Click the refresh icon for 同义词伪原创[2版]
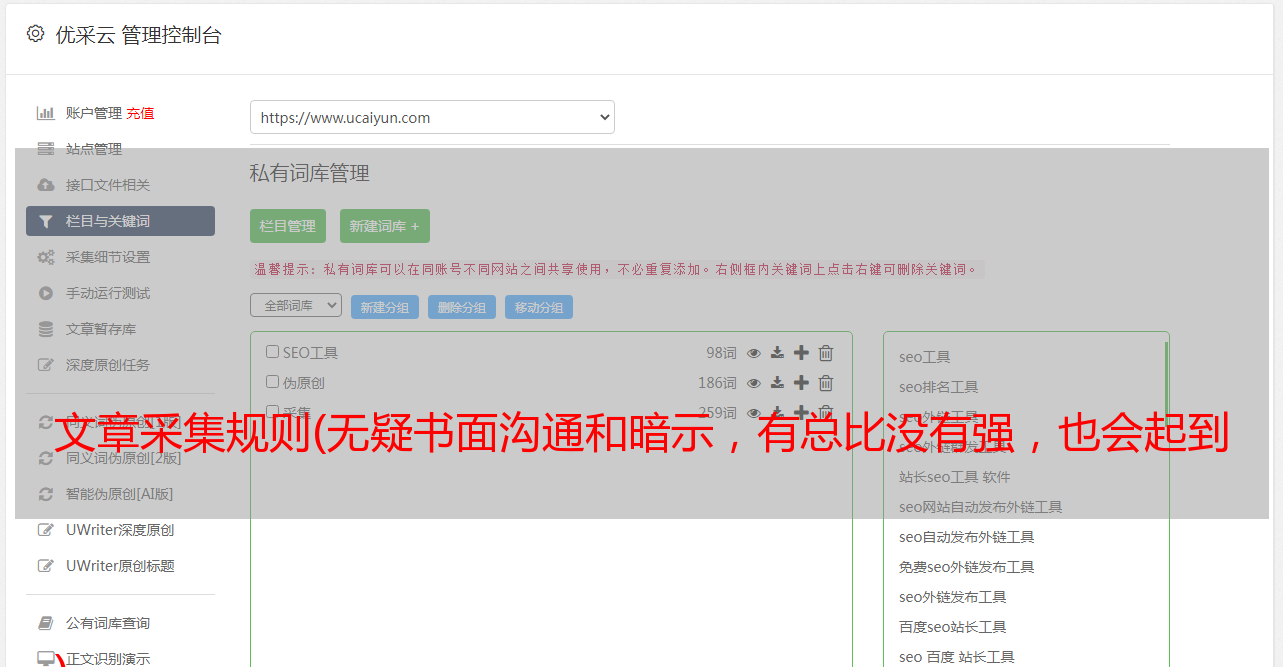This screenshot has height=667, width=1283. point(45,458)
